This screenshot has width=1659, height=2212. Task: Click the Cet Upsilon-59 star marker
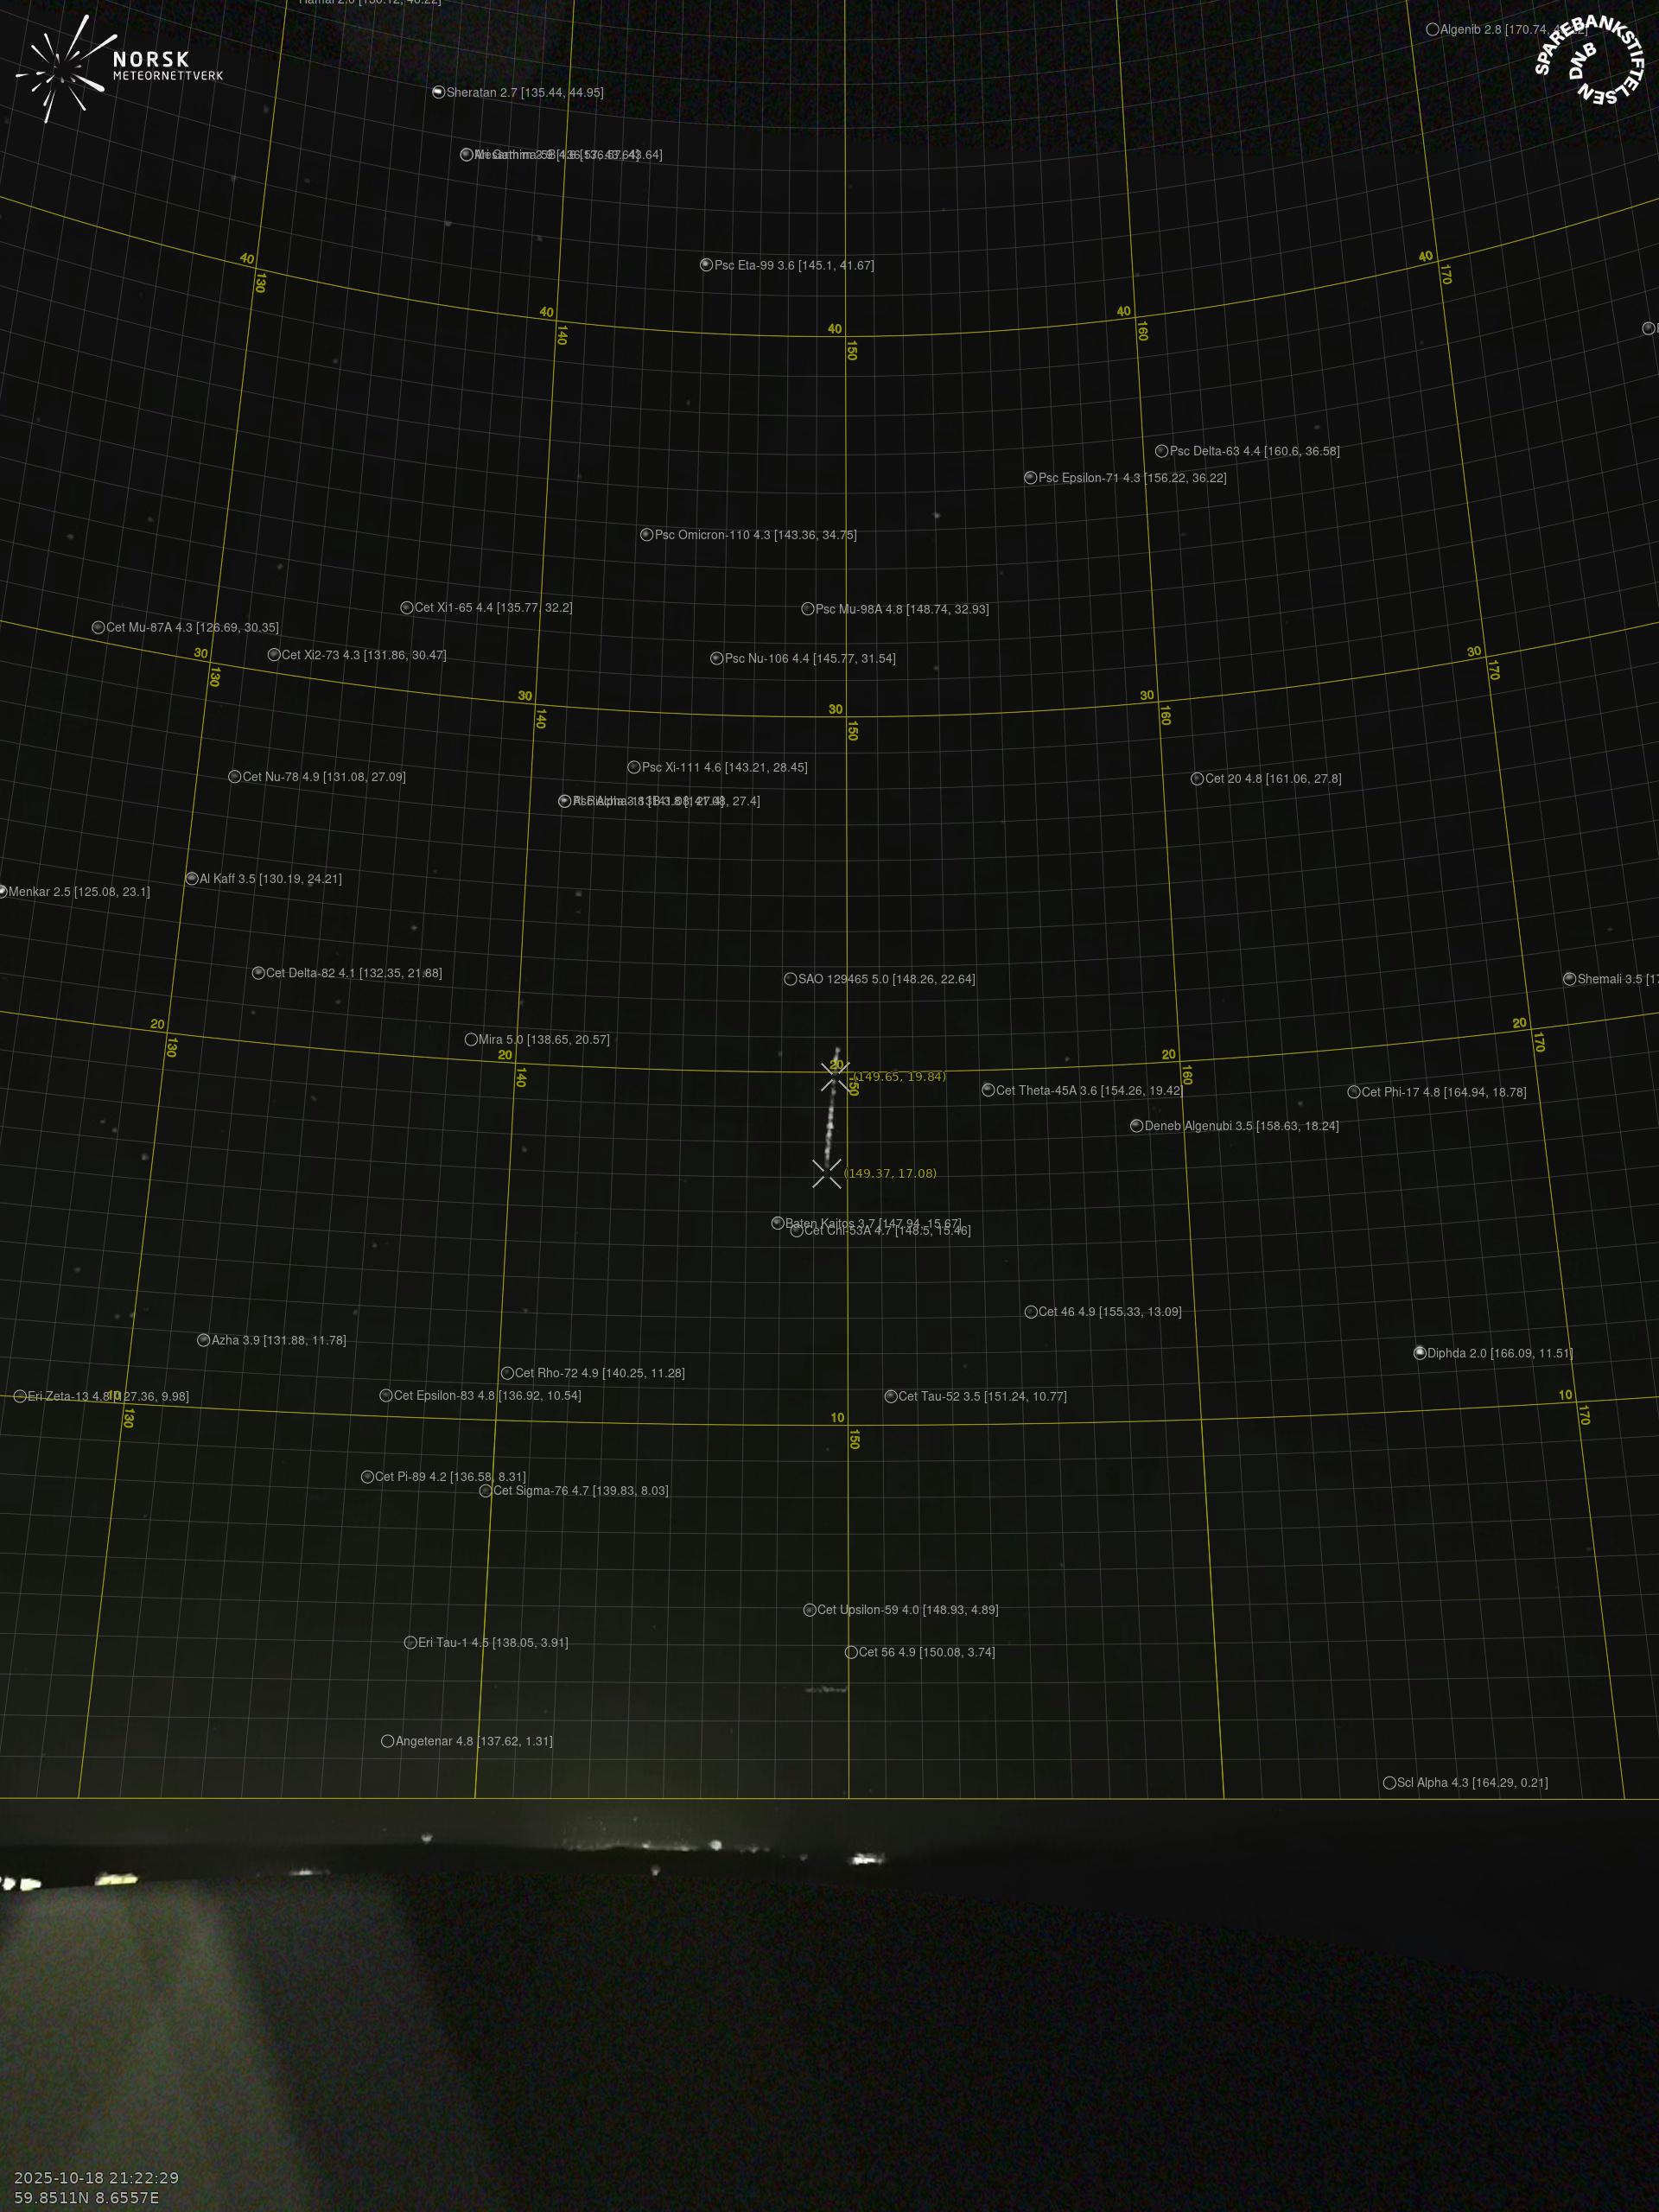click(809, 1609)
